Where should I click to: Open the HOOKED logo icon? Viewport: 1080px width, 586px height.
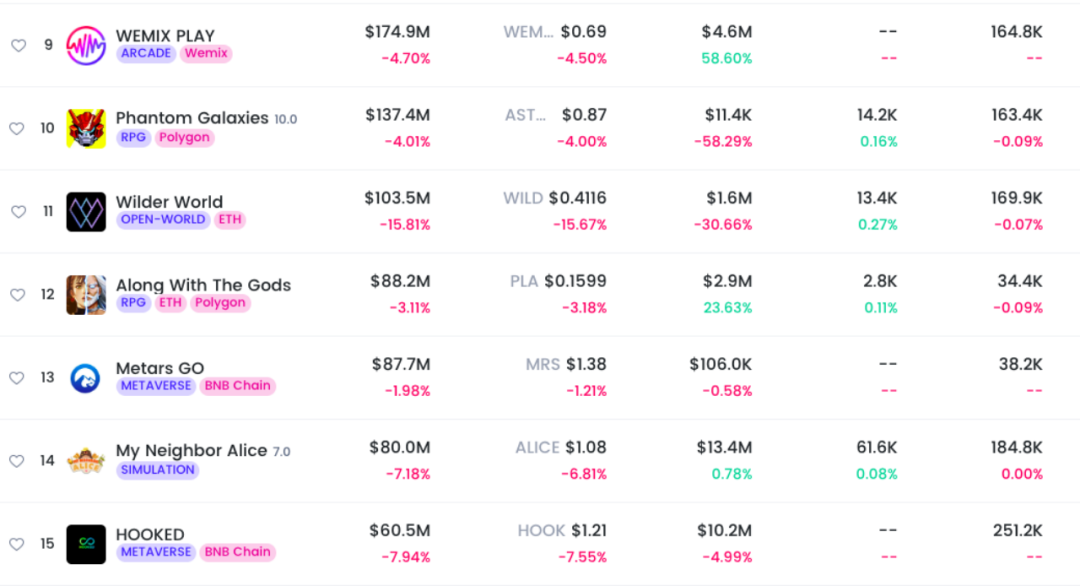[x=86, y=543]
